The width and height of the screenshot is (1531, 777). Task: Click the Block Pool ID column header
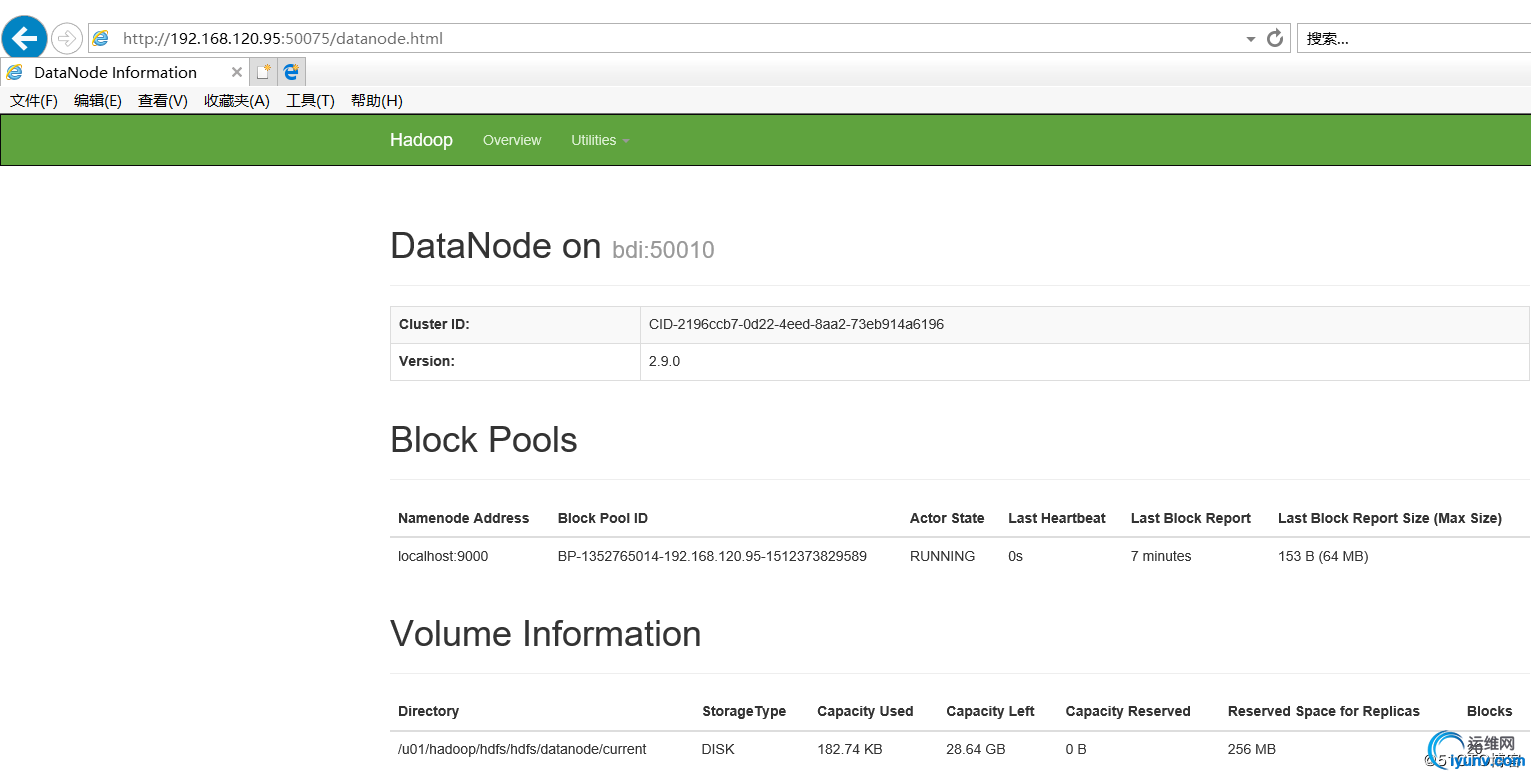(603, 518)
